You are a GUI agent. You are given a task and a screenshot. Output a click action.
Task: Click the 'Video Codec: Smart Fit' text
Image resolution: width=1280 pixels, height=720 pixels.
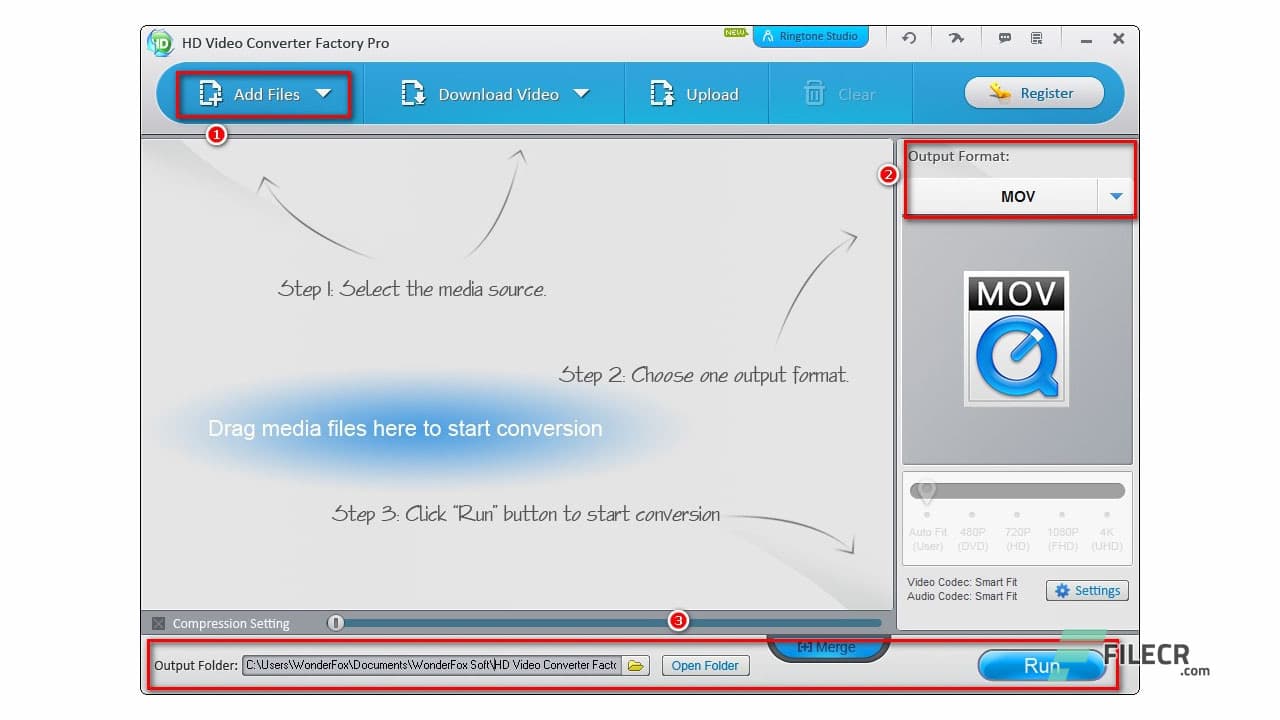tap(962, 582)
